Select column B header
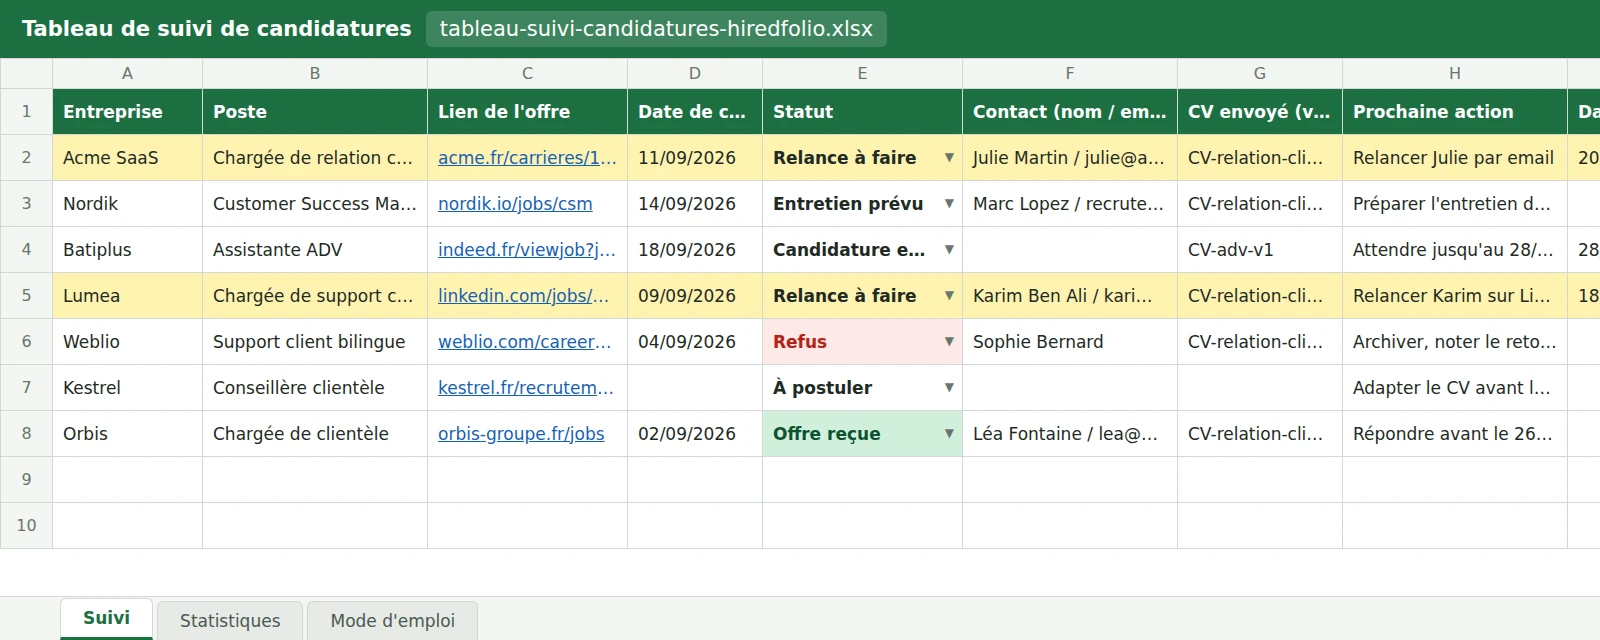1600x640 pixels. coord(315,73)
